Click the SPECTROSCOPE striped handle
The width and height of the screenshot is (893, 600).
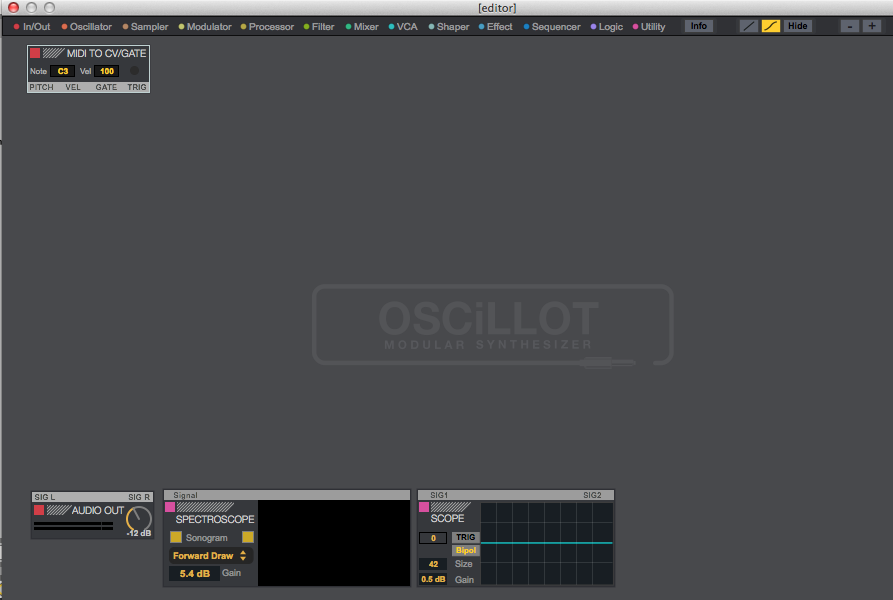pyautogui.click(x=205, y=507)
